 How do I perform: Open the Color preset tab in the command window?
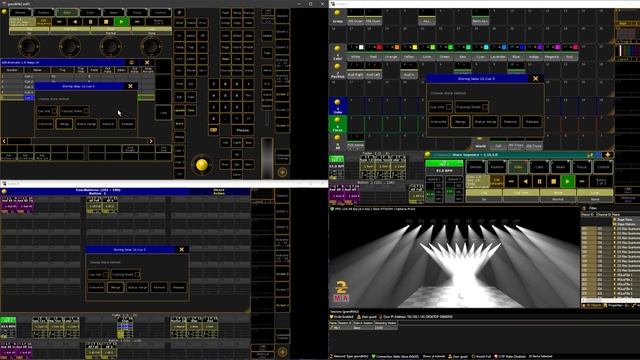[90, 13]
